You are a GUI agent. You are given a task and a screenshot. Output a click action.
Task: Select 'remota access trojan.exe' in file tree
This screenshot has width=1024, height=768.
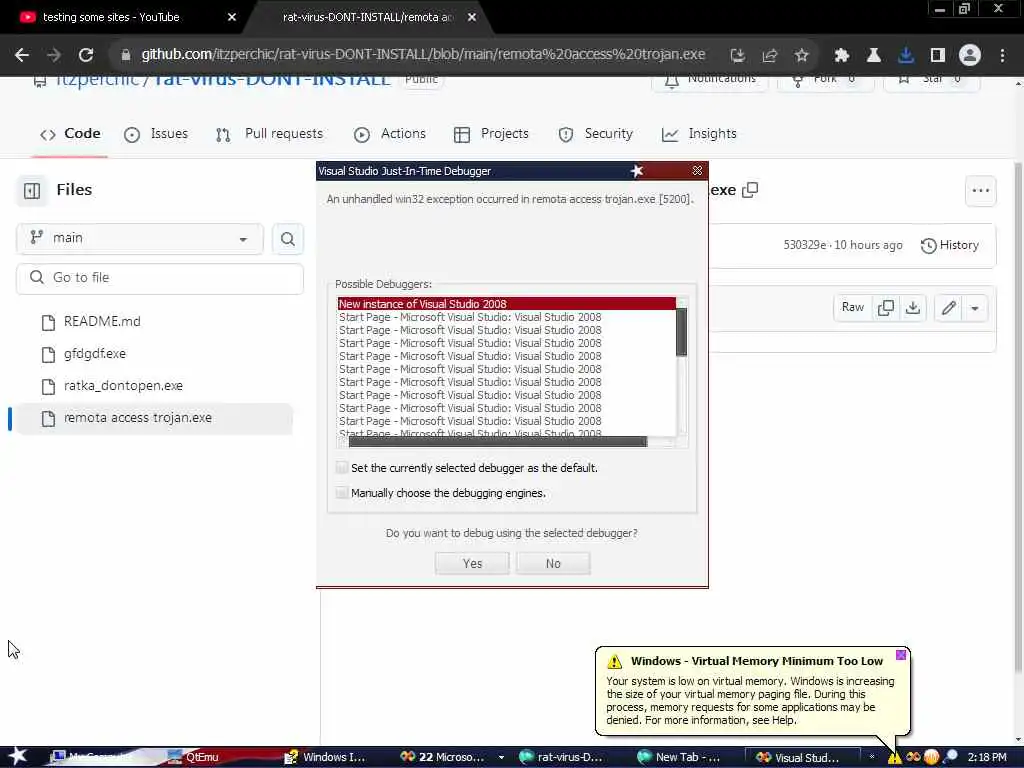pyautogui.click(x=154, y=418)
